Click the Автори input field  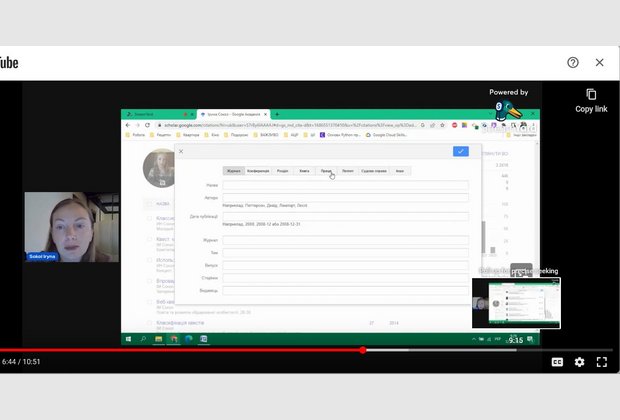coord(345,198)
